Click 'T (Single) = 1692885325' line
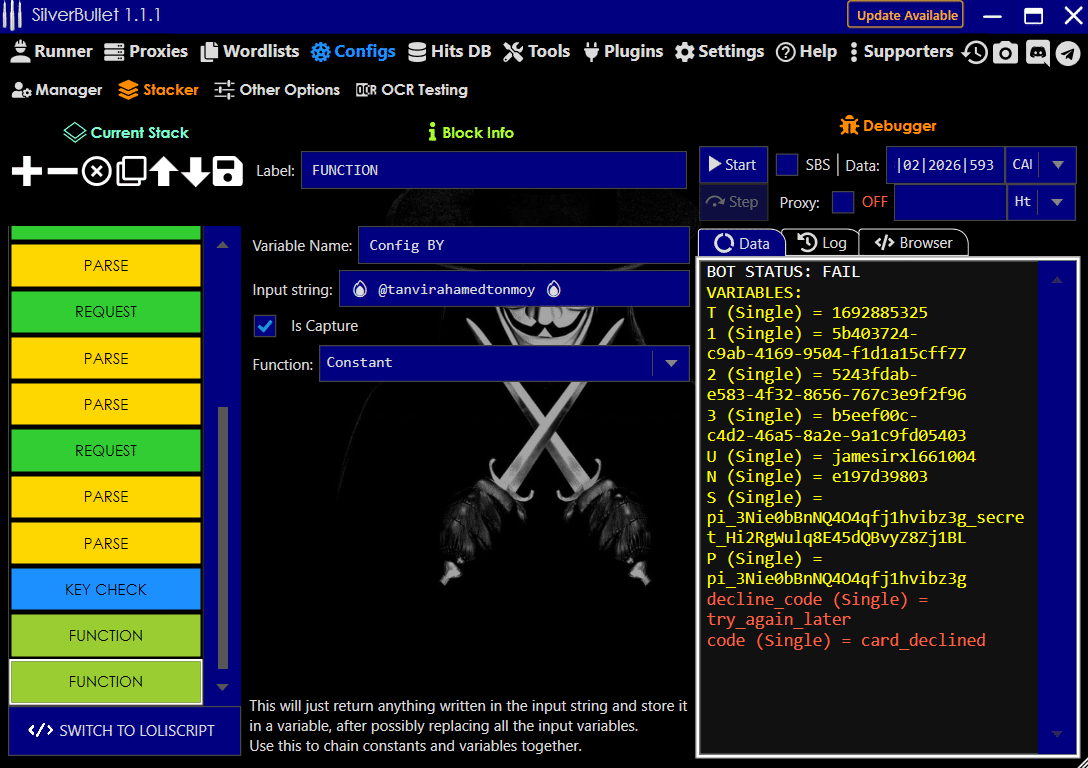This screenshot has width=1088, height=768. click(817, 313)
